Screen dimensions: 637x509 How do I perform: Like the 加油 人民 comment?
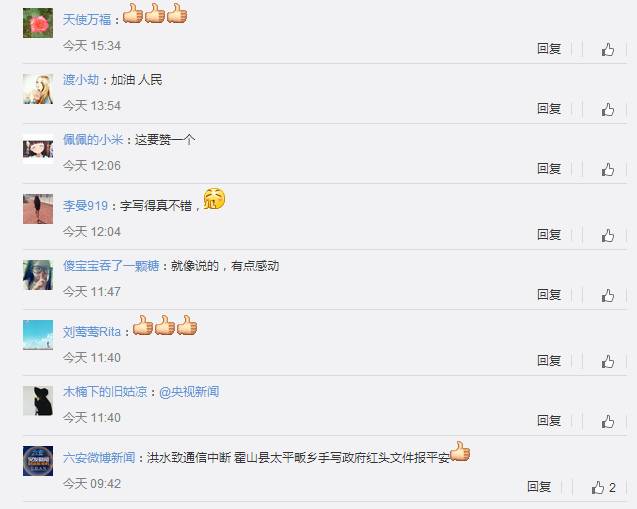608,109
